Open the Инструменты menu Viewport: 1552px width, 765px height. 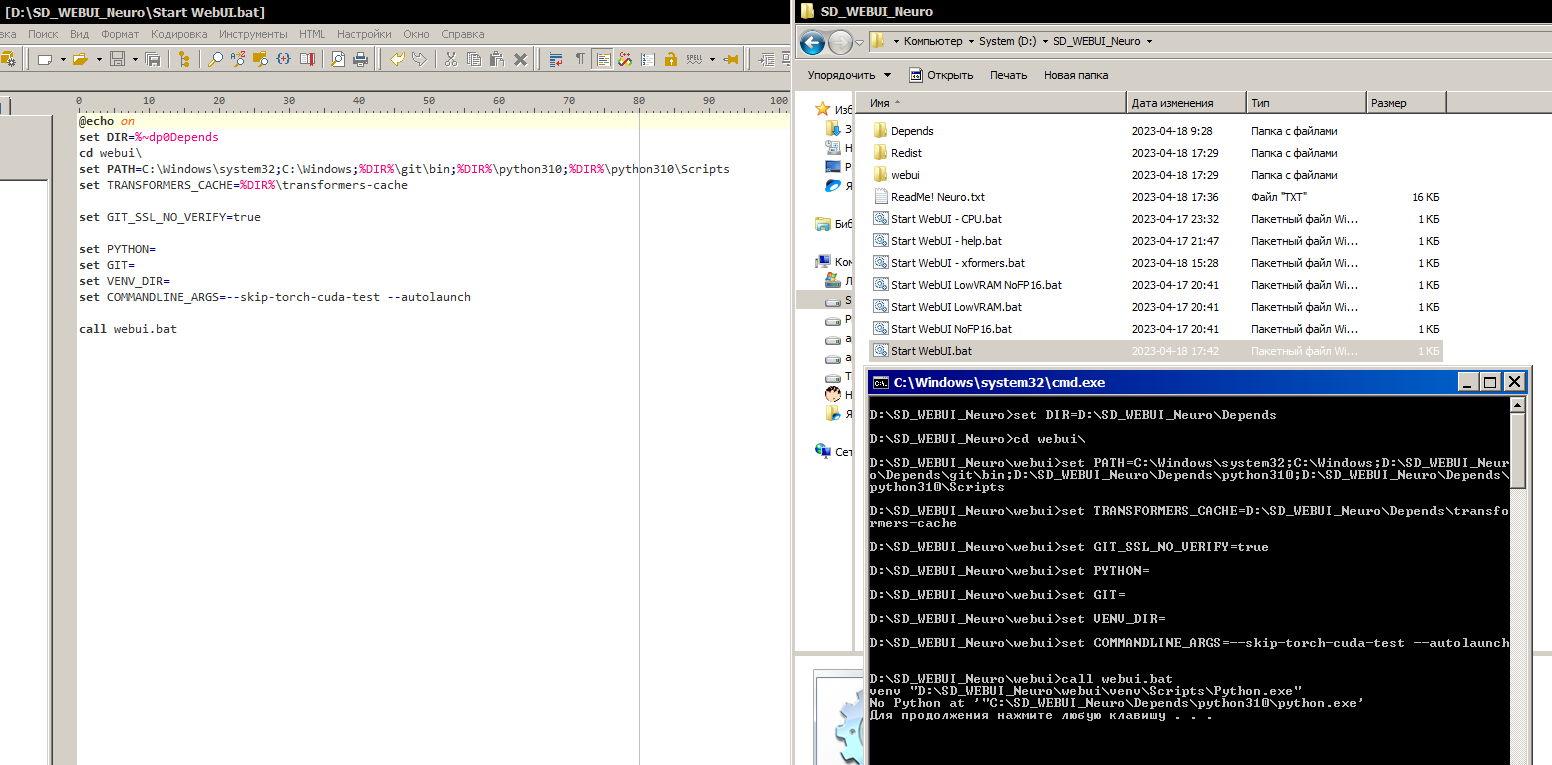click(x=253, y=34)
